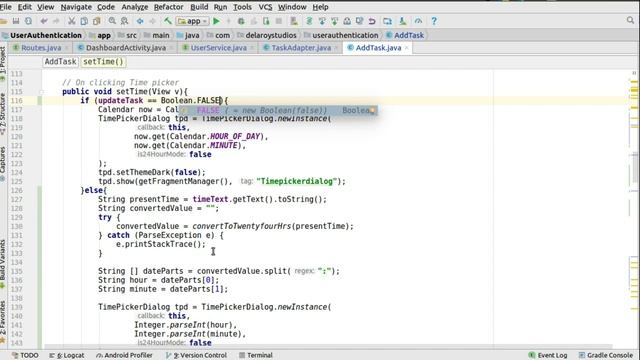The height and width of the screenshot is (360, 640).
Task: Toggle the Captures tool window
Action: [3, 164]
